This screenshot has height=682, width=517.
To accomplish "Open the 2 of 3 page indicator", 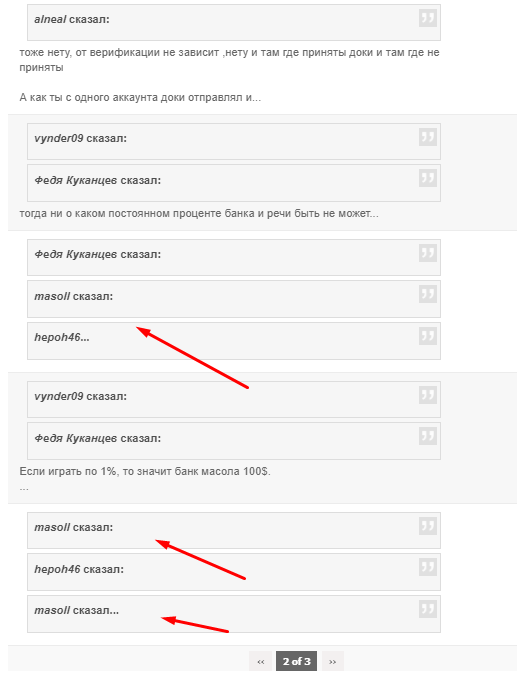I will 297,661.
